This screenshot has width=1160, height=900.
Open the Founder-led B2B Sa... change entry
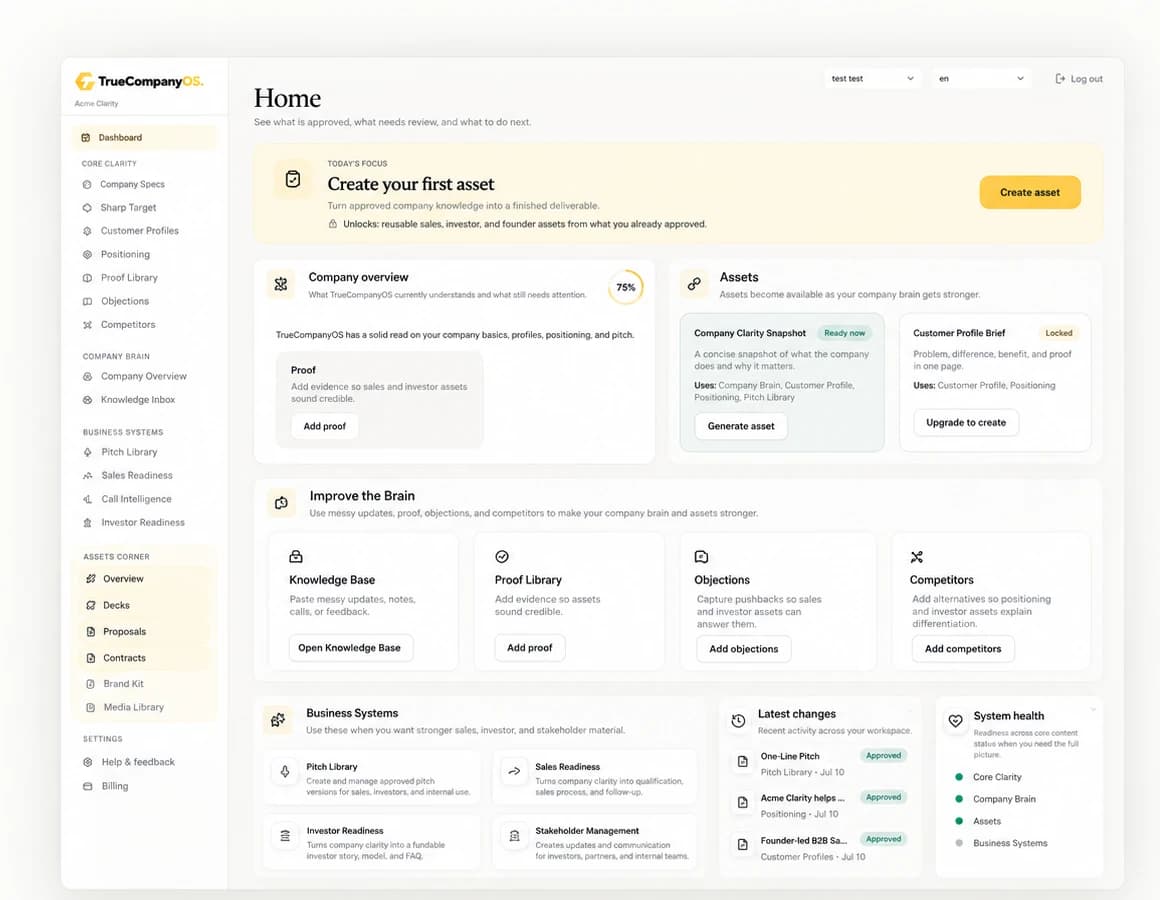point(820,848)
